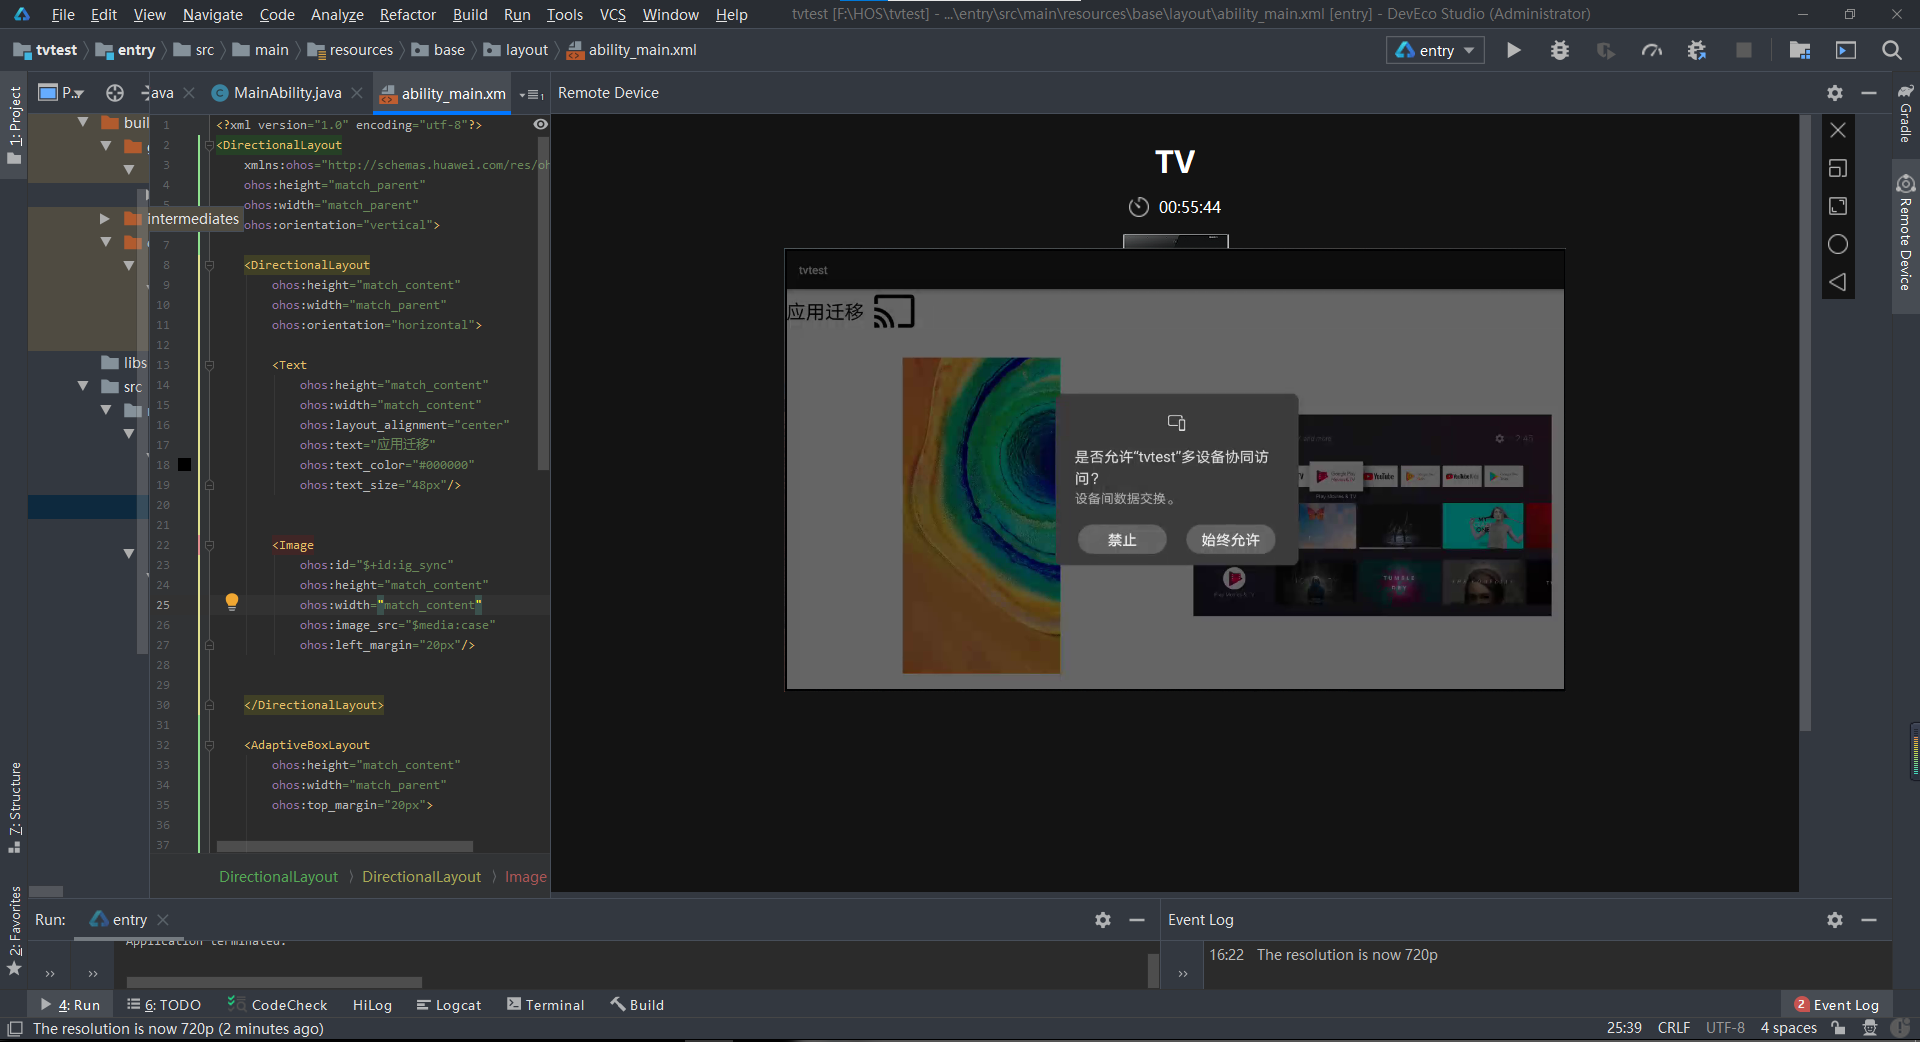Collapse the src folder in tree

83,386
